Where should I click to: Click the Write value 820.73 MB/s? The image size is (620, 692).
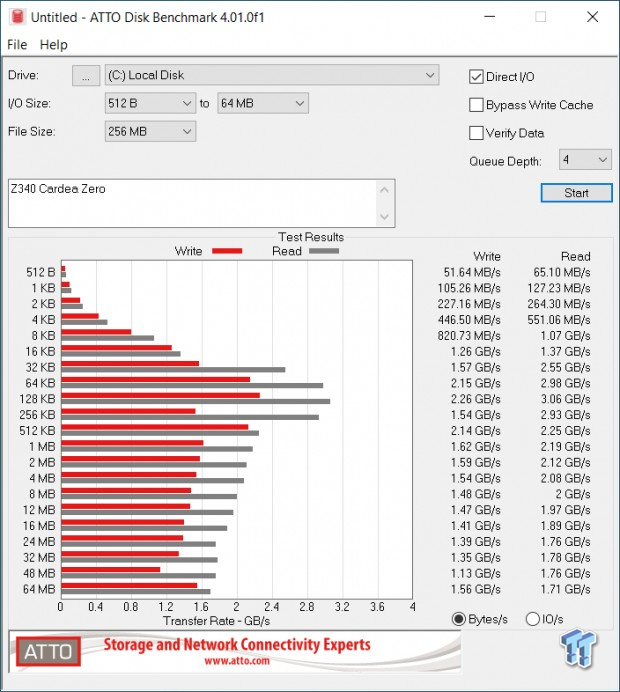coord(469,336)
